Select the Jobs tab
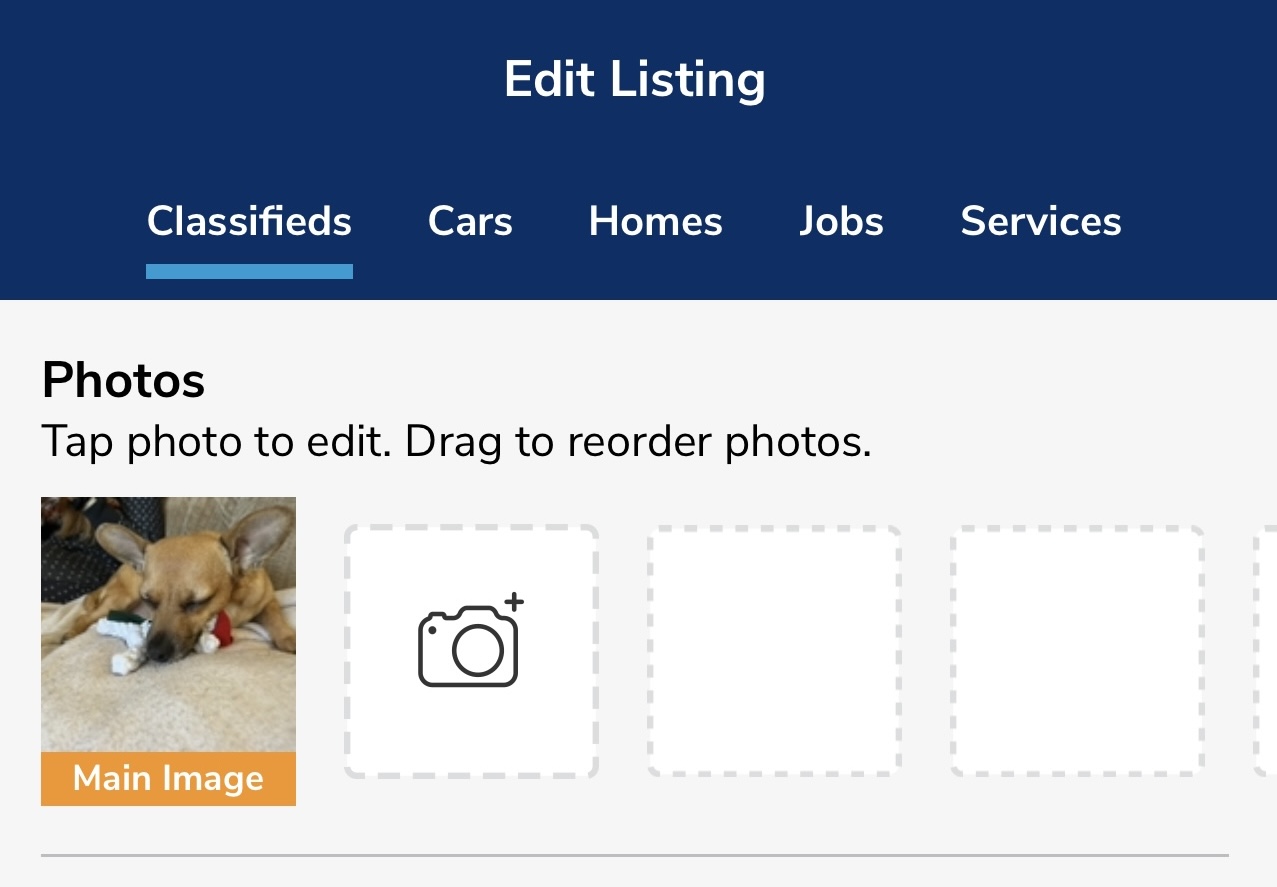The height and width of the screenshot is (887, 1277). 841,221
